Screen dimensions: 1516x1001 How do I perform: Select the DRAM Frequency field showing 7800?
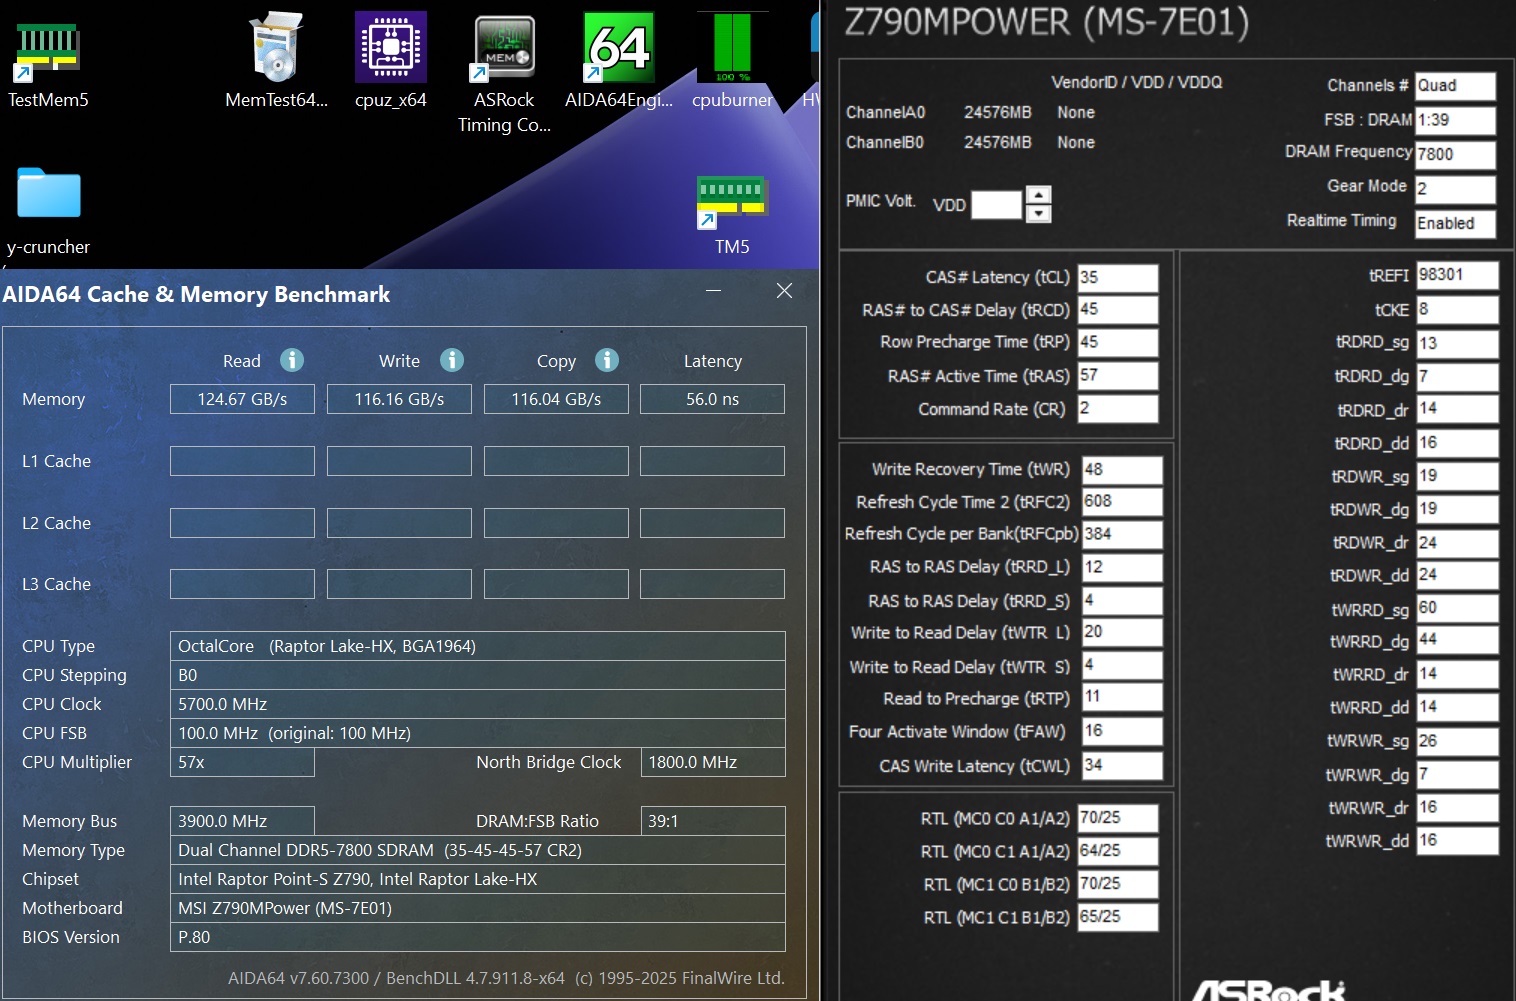[x=1456, y=154]
